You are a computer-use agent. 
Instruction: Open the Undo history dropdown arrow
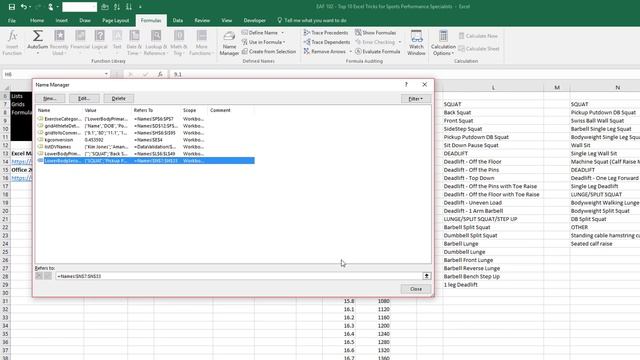coord(30,7)
